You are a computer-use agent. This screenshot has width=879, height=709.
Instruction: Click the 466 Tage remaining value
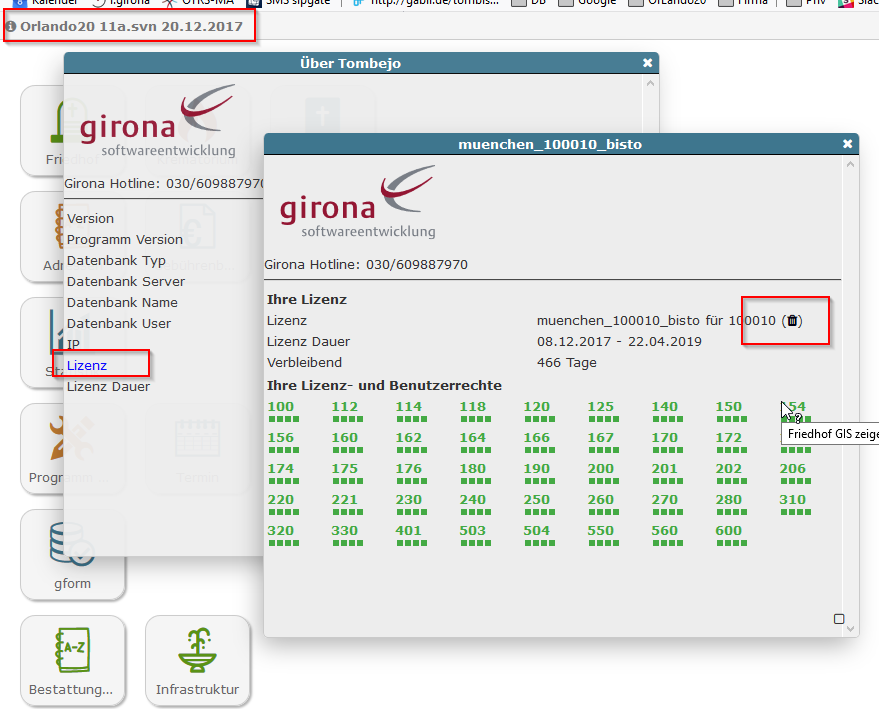(566, 363)
